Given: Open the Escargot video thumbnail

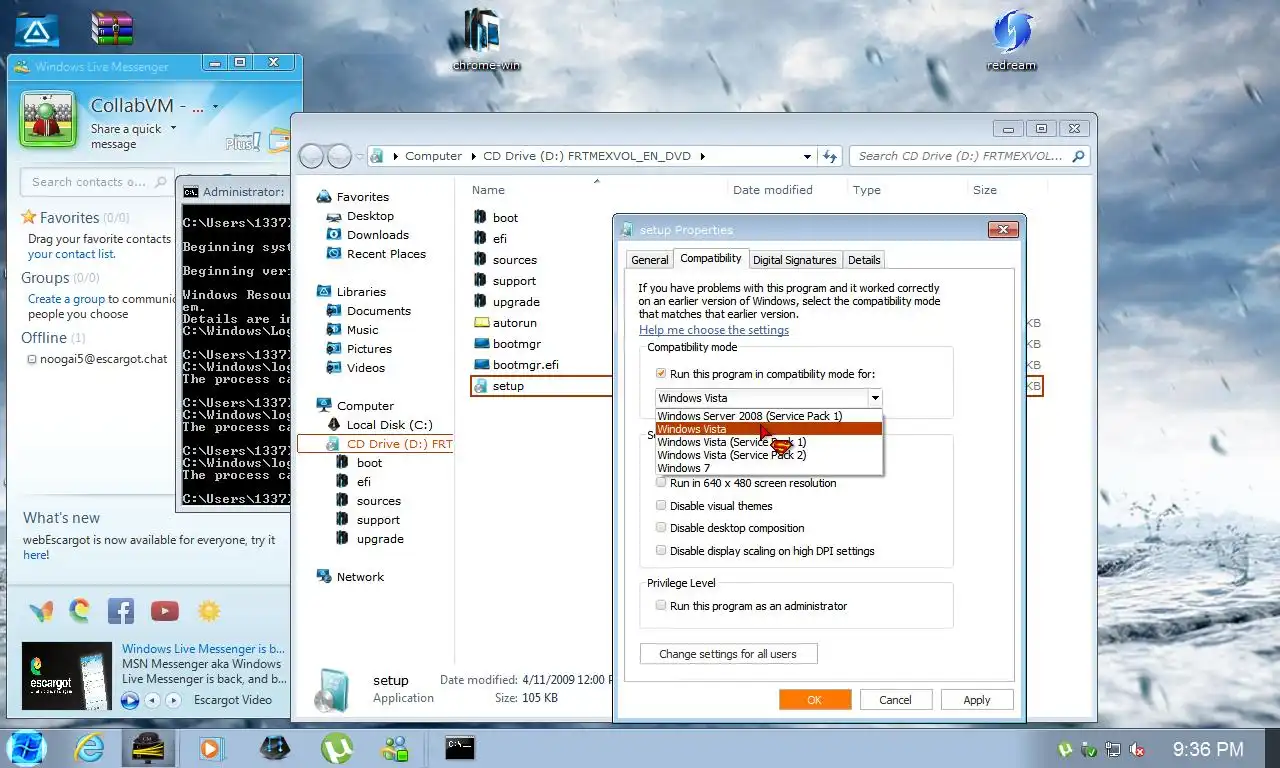Looking at the screenshot, I should tap(67, 676).
